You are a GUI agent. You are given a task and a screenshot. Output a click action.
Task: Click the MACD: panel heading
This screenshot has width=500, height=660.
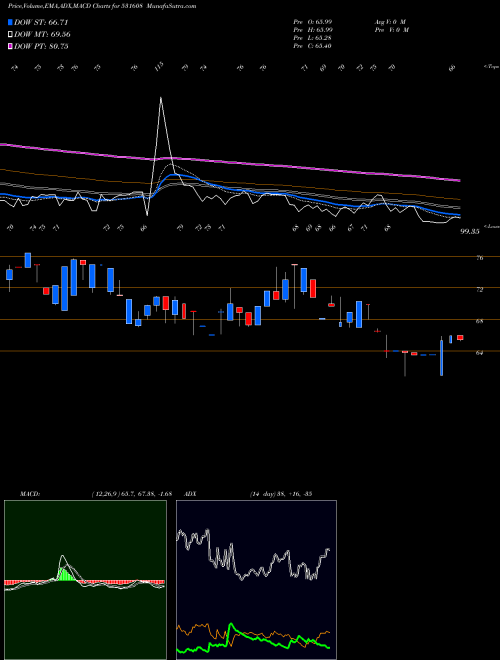click(29, 494)
